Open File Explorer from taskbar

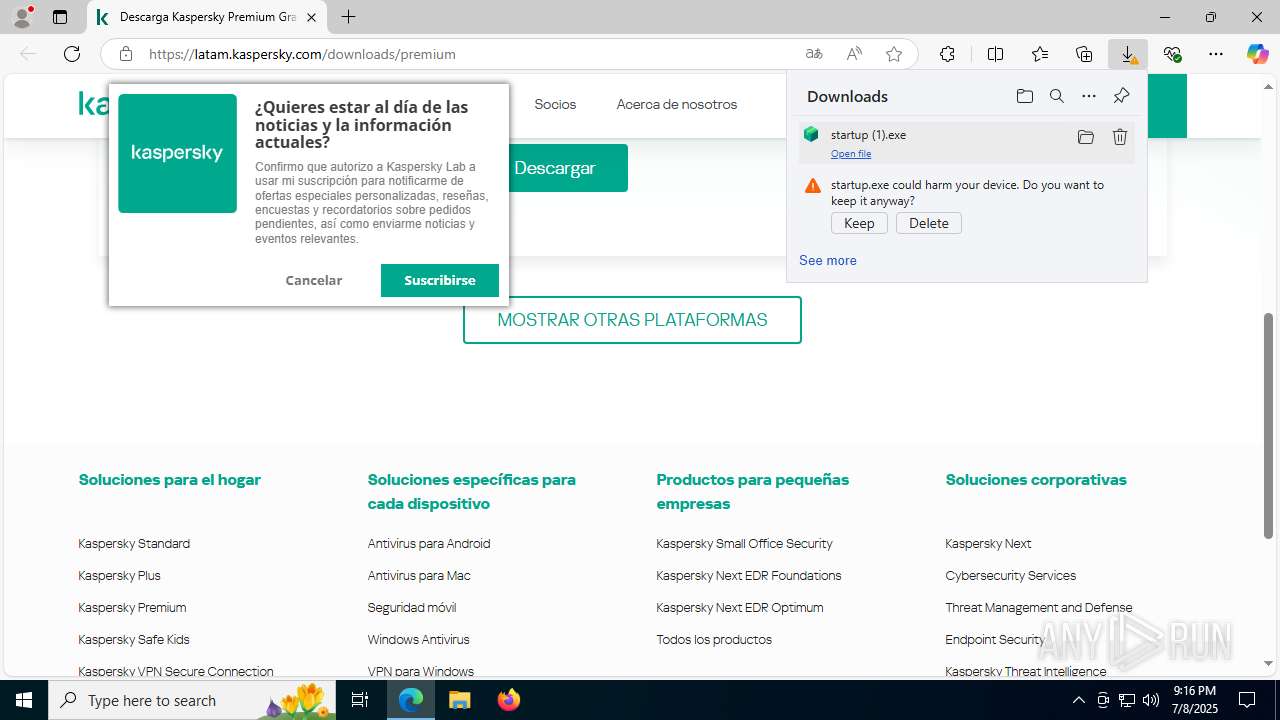459,700
